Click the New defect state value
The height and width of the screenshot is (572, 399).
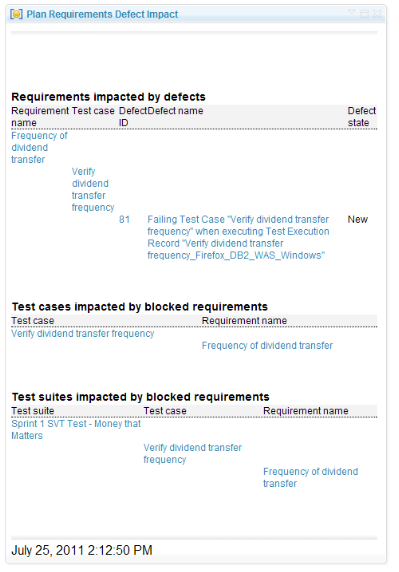coord(357,219)
